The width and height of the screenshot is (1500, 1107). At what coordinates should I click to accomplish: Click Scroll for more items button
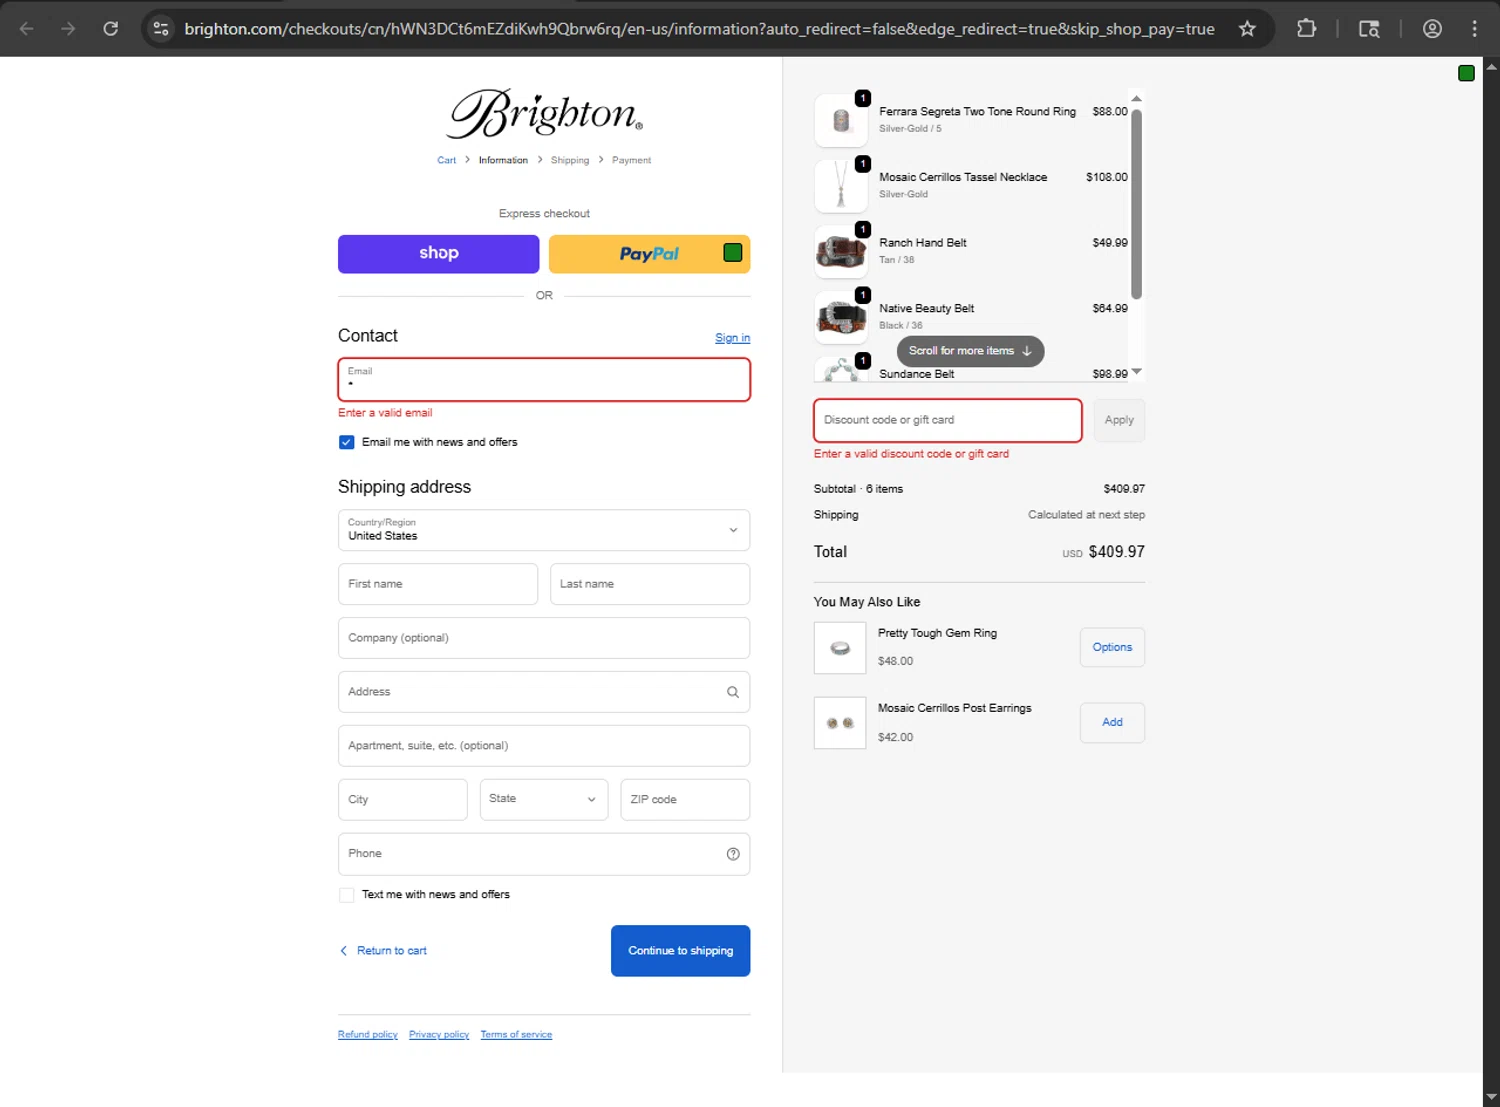pos(970,351)
